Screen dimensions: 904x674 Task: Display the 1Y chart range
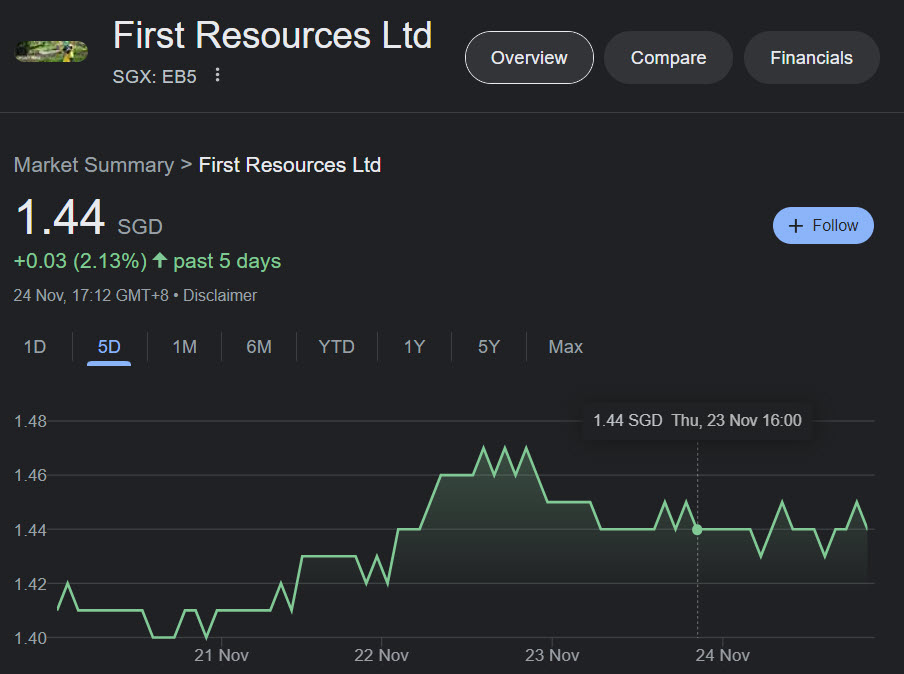pyautogui.click(x=414, y=347)
